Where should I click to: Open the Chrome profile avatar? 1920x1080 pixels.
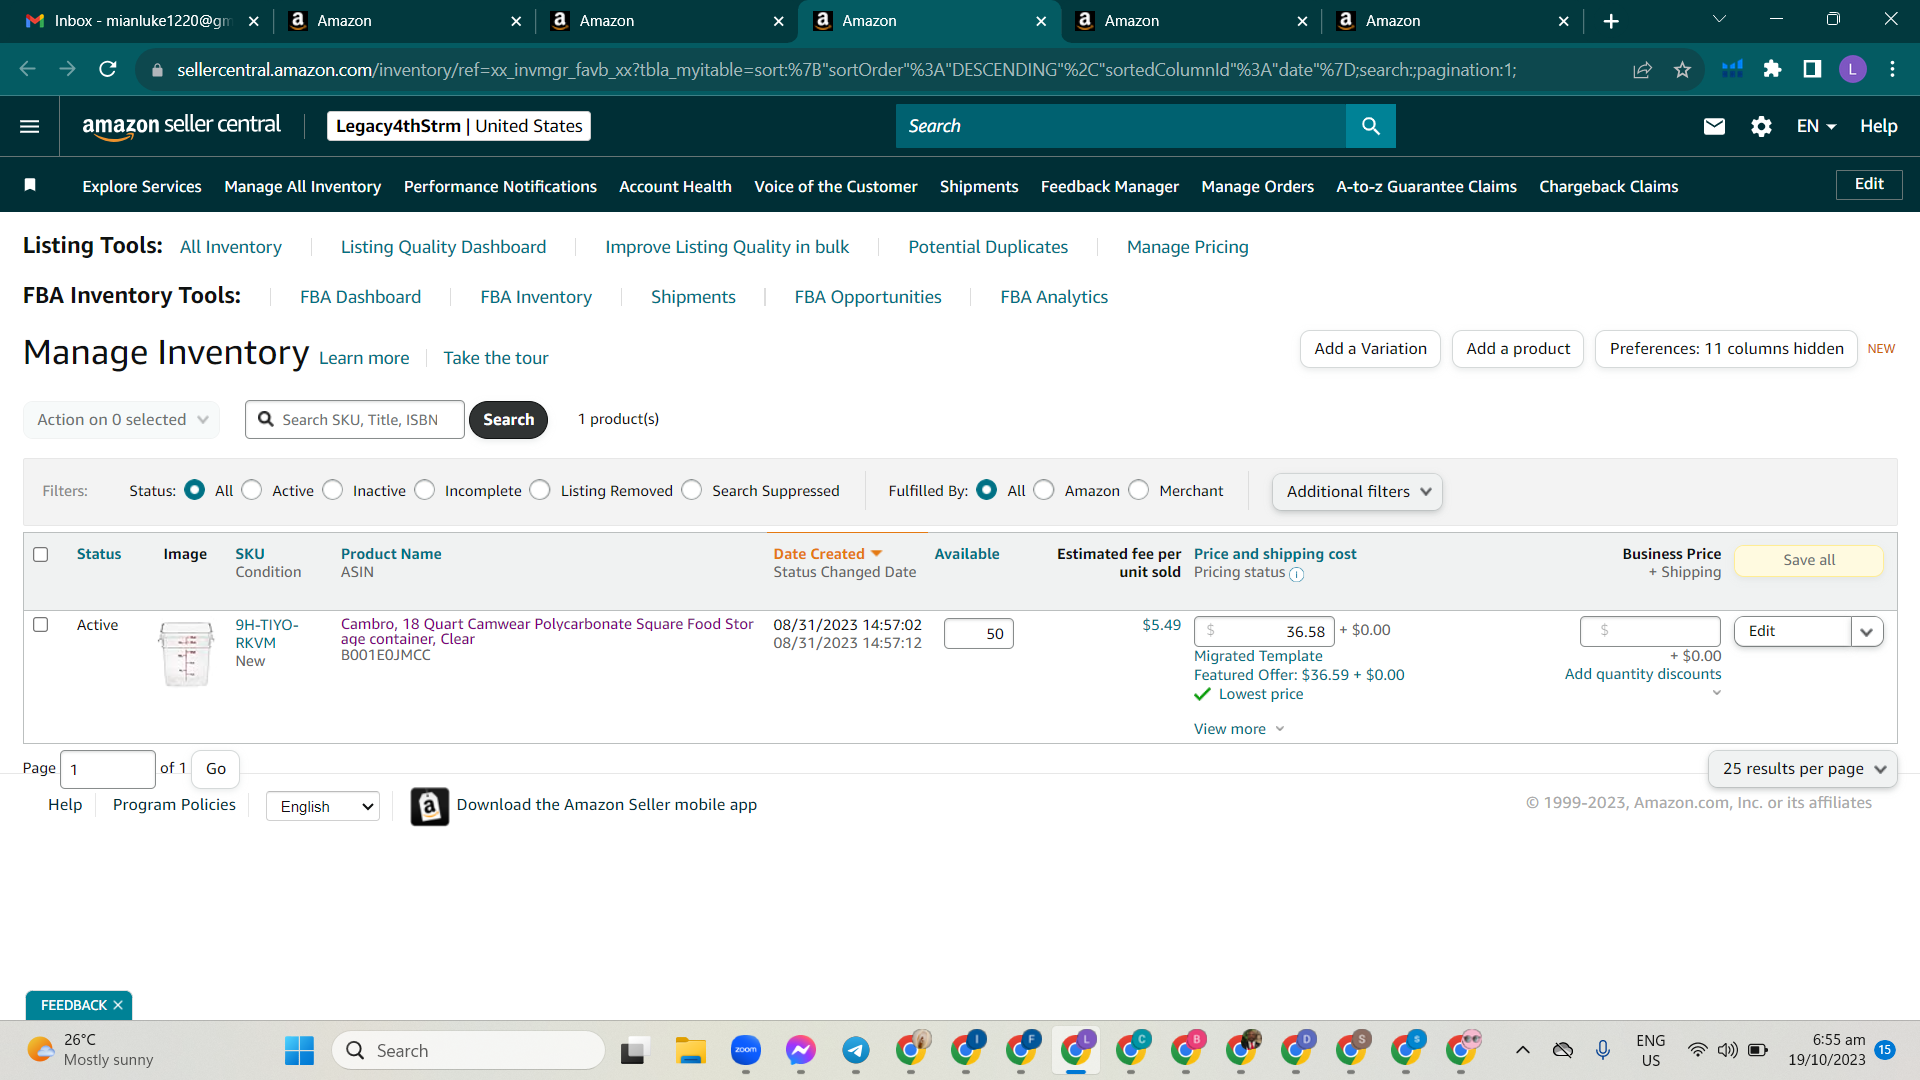[1852, 69]
